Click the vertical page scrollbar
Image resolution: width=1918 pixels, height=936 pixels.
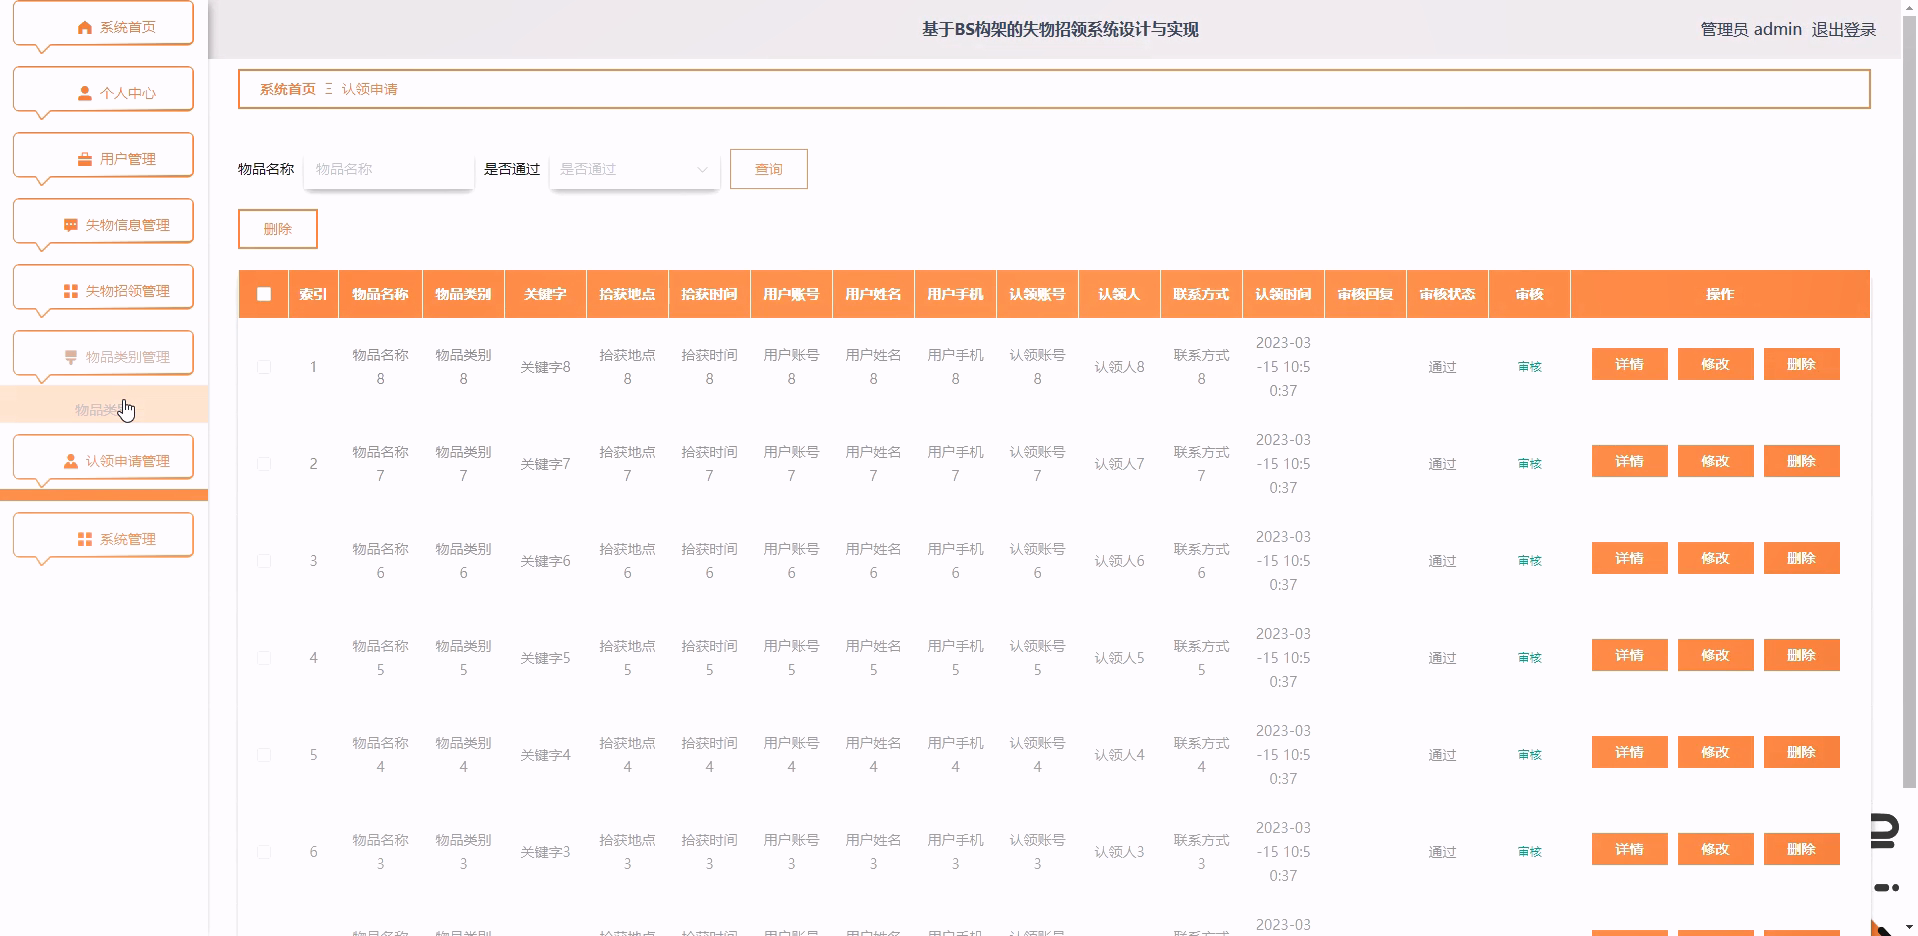pos(1909,400)
